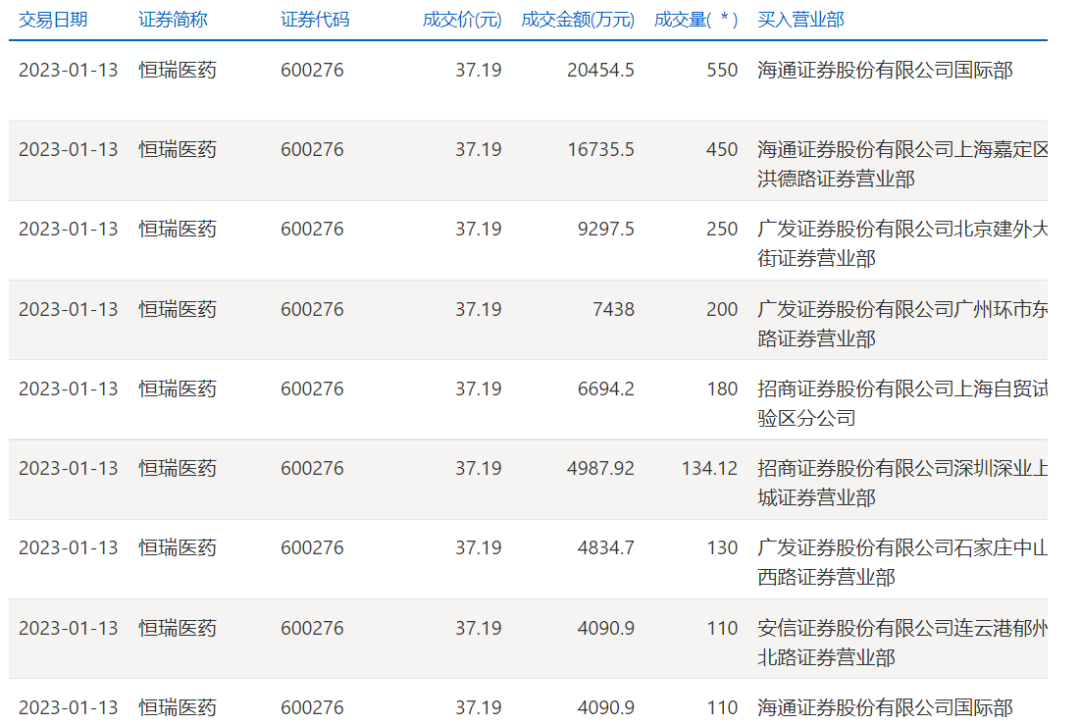Click date 2023-01-13 in the 9297.5 row
The height and width of the screenshot is (725, 1080).
(x=68, y=229)
